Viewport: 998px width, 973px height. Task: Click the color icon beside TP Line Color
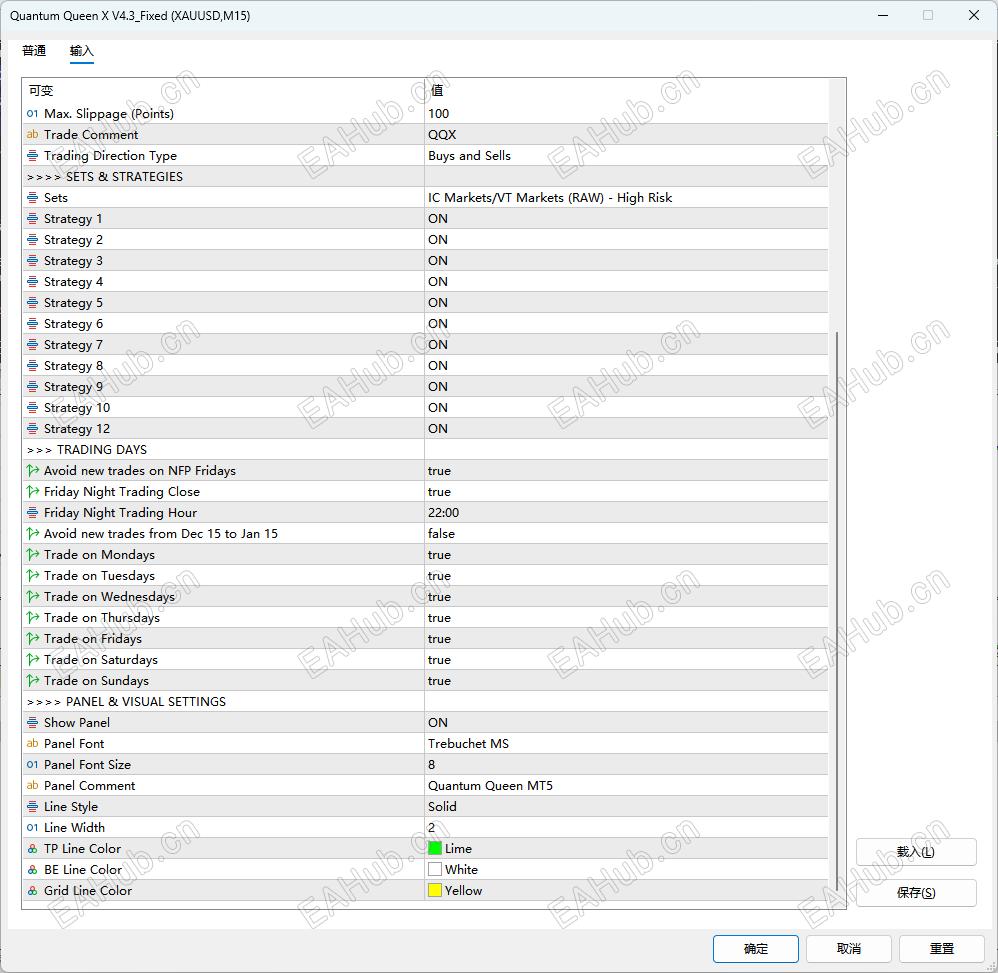tap(32, 849)
